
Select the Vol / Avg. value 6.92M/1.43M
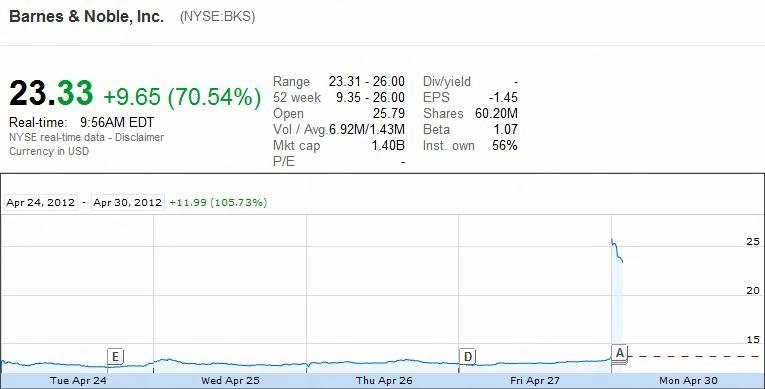[x=367, y=129]
